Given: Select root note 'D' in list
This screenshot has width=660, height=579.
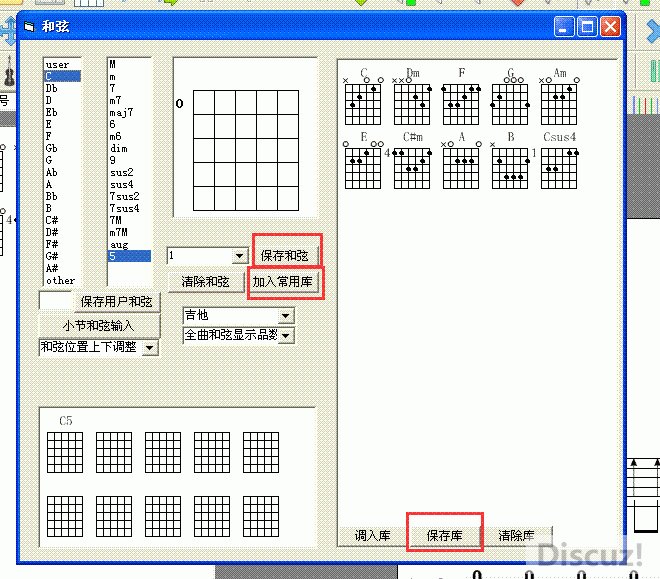Looking at the screenshot, I should point(62,100).
